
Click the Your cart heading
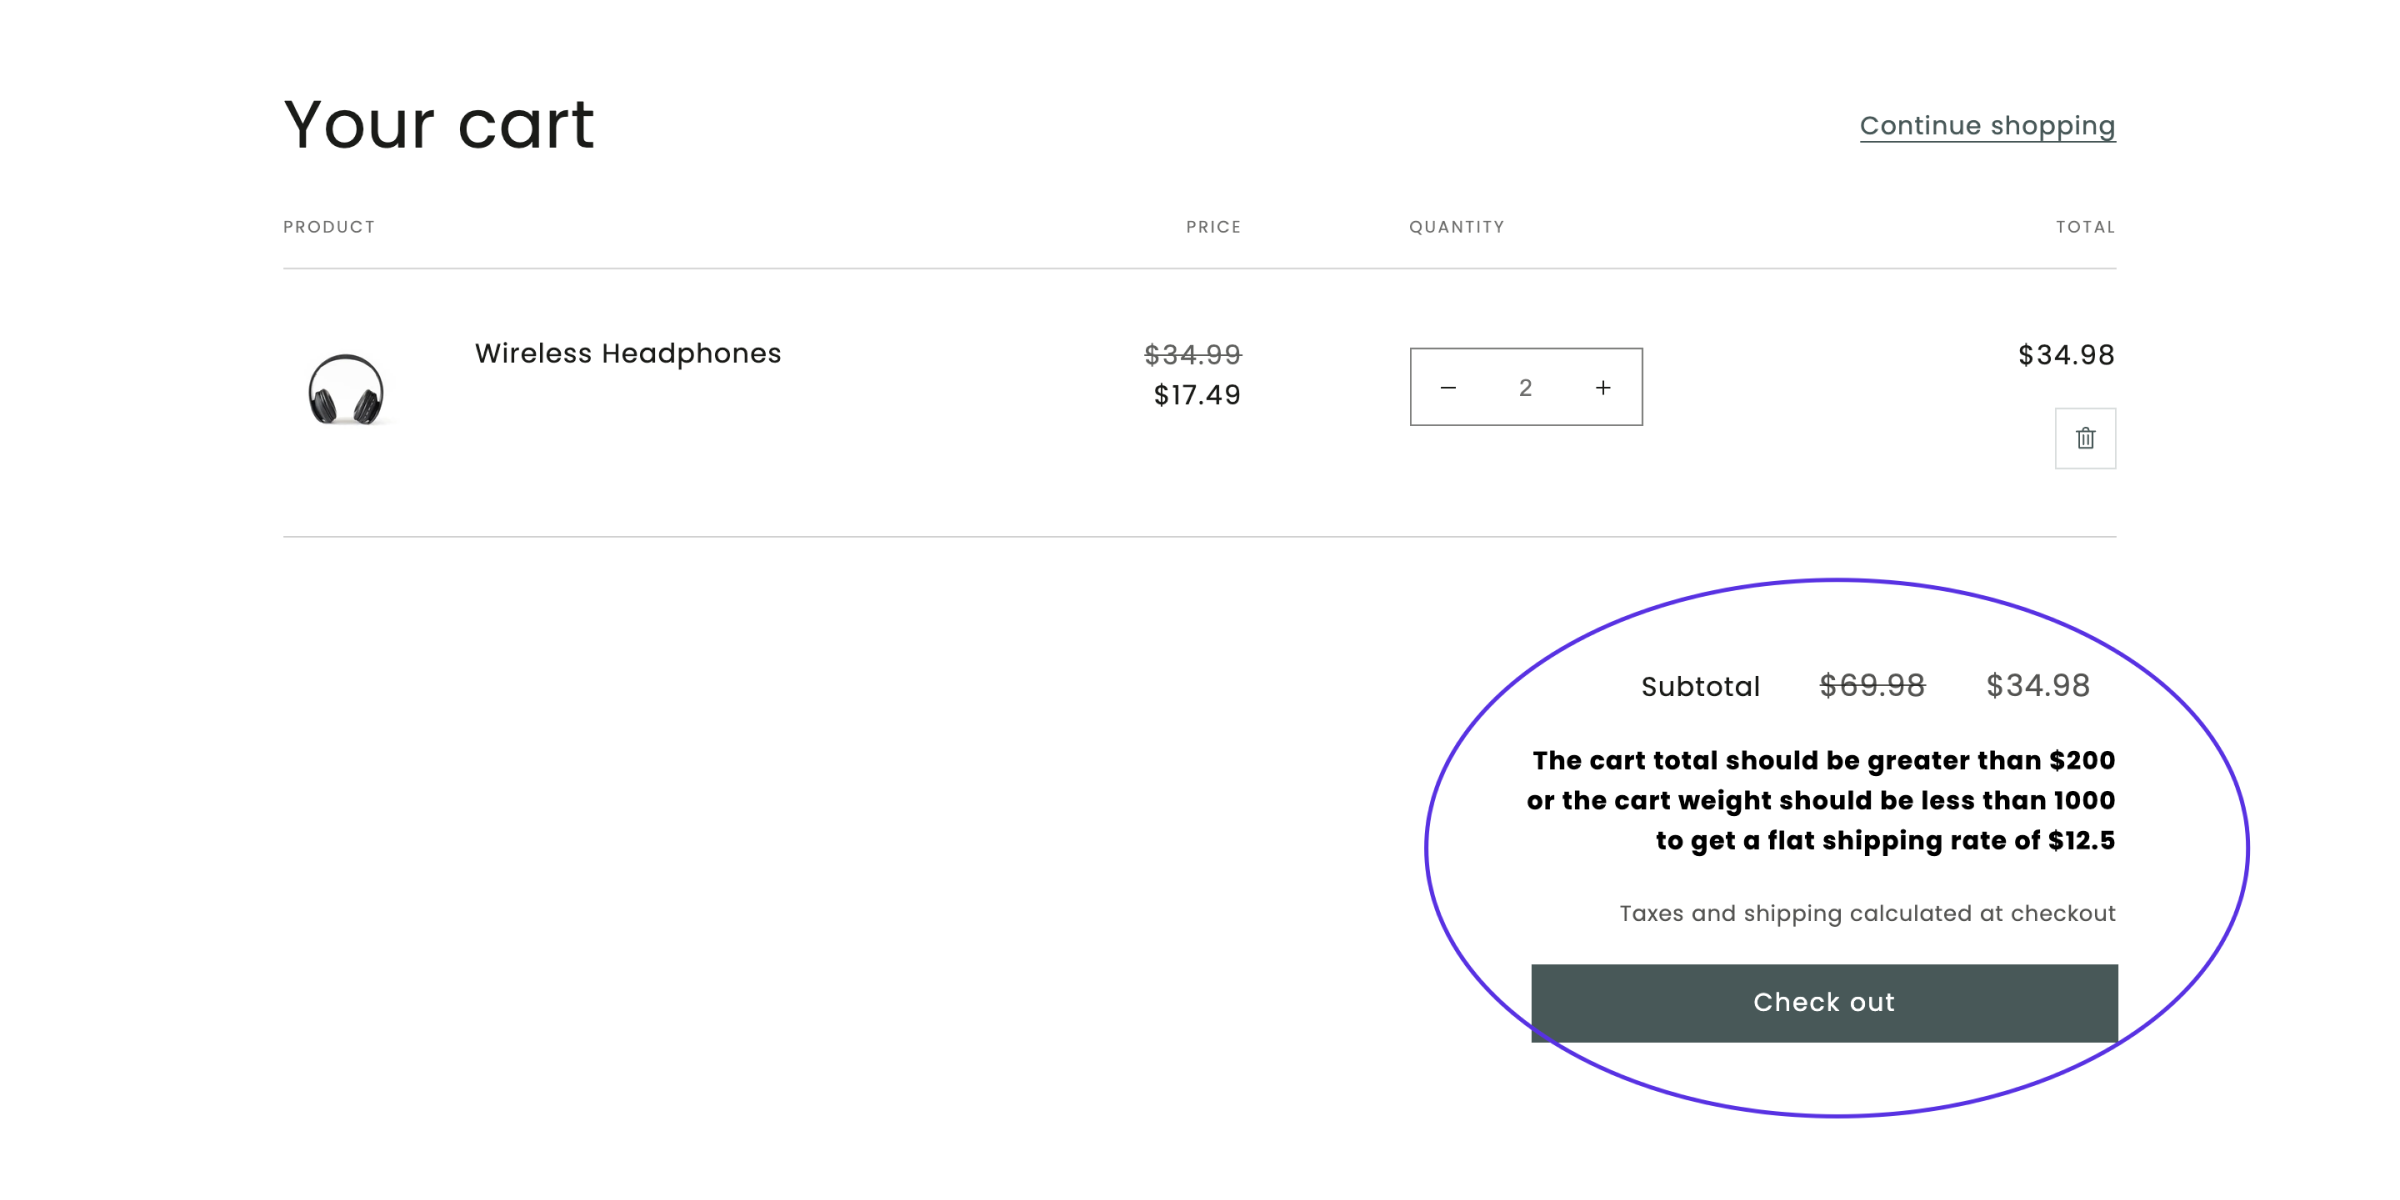pos(439,125)
